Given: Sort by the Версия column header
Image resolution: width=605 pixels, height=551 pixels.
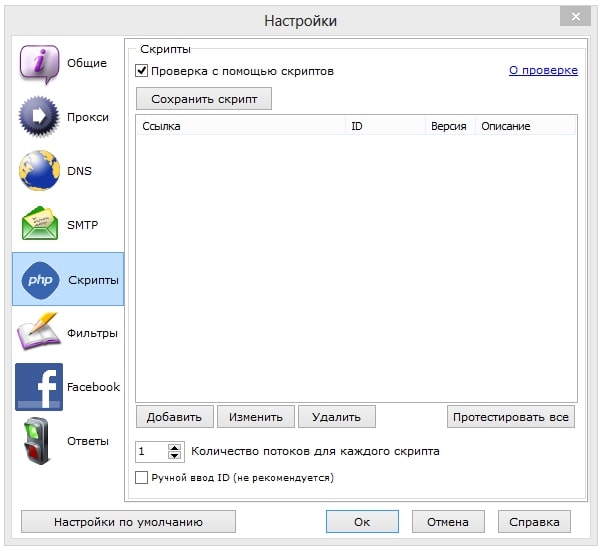Looking at the screenshot, I should pos(450,126).
